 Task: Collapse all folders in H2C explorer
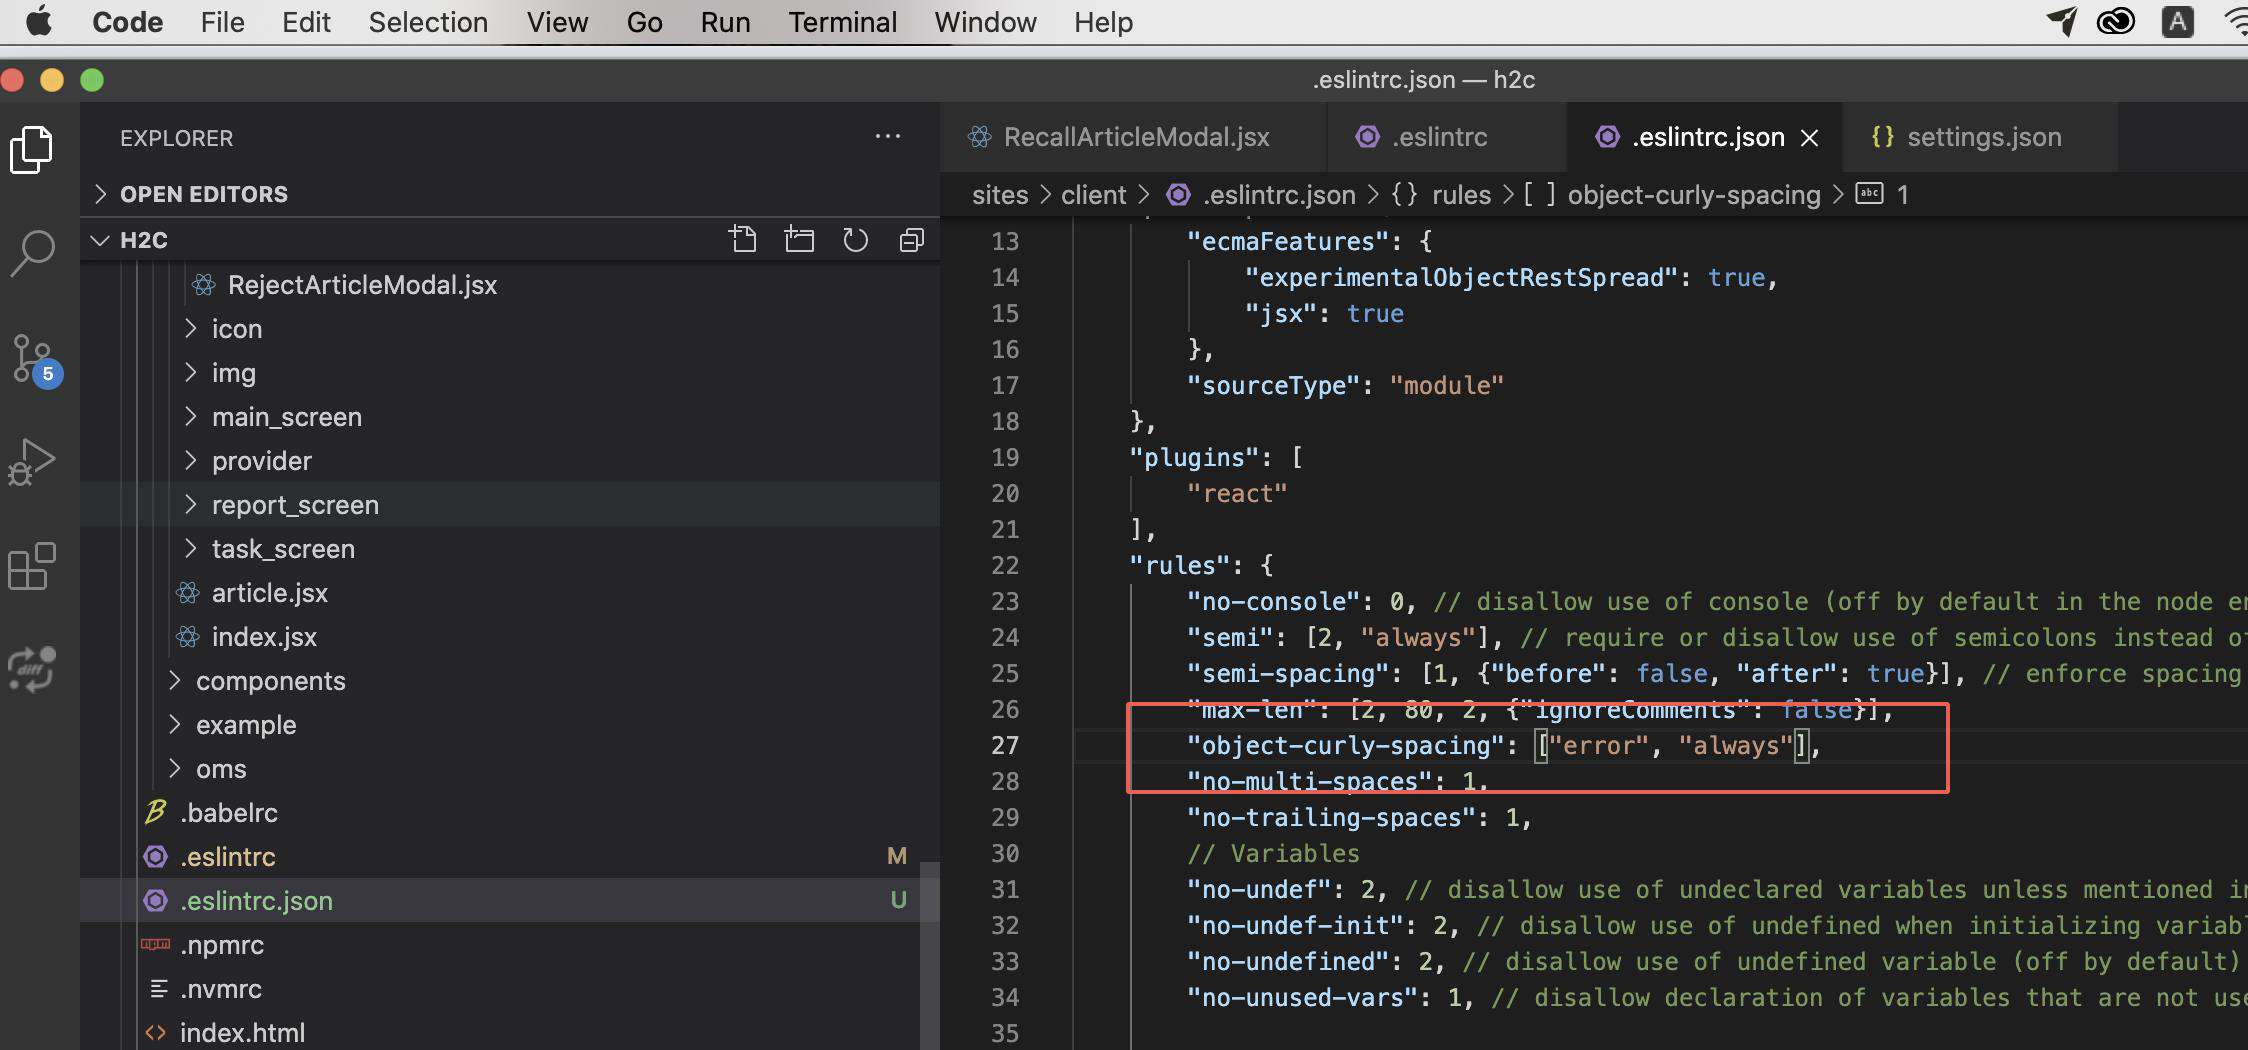tap(911, 240)
